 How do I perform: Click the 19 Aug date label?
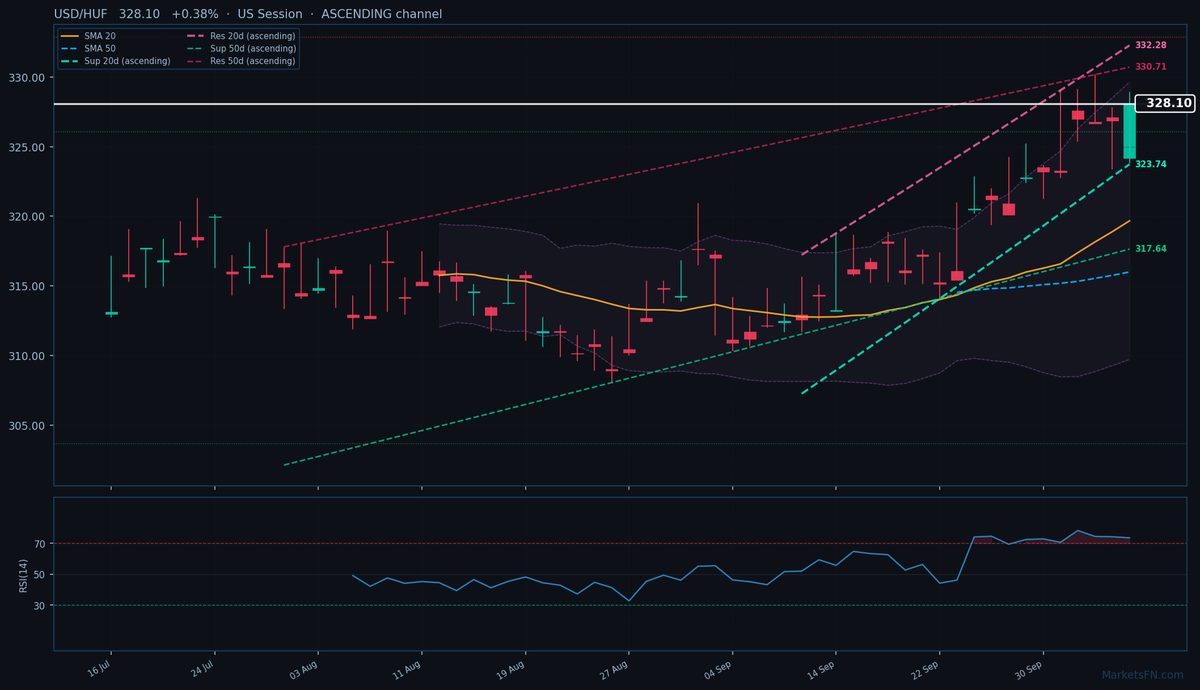(x=513, y=669)
